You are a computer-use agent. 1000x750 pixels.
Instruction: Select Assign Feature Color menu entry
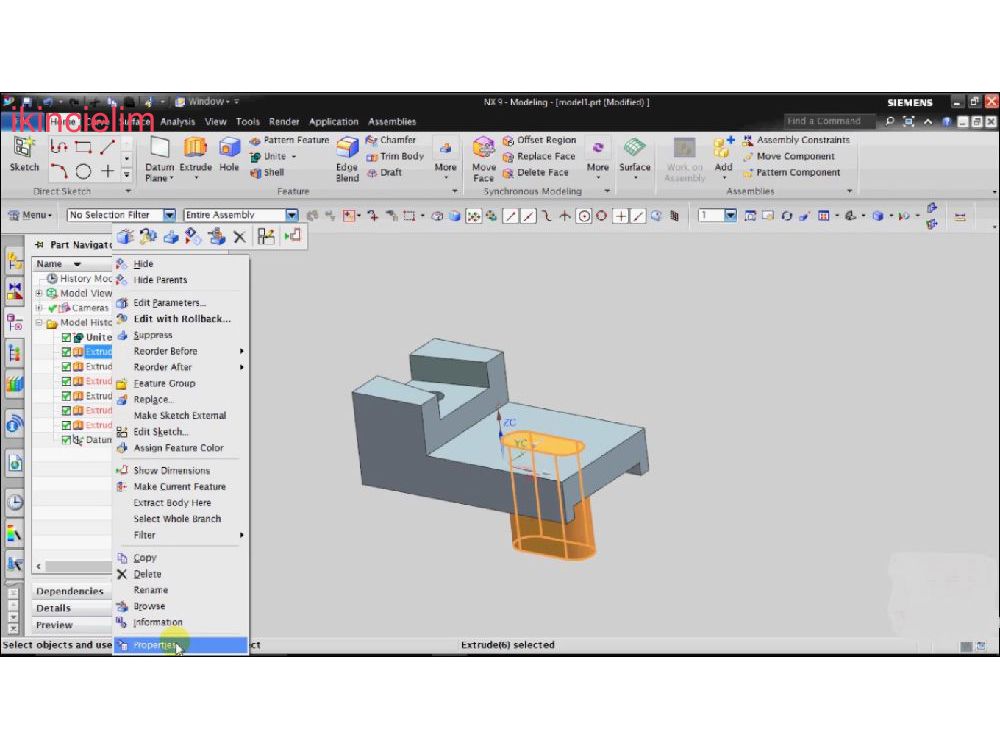[180, 448]
